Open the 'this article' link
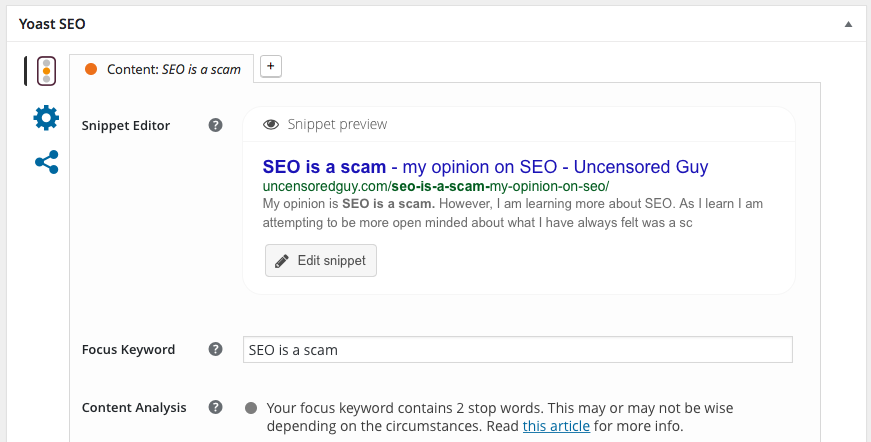 pyautogui.click(x=556, y=426)
